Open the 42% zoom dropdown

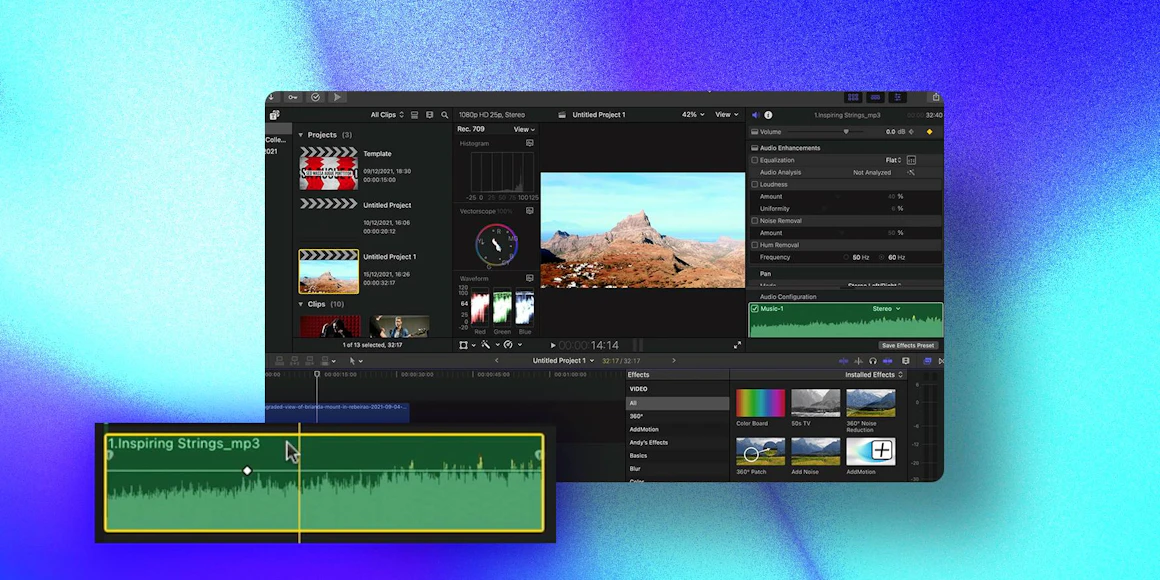pos(693,115)
